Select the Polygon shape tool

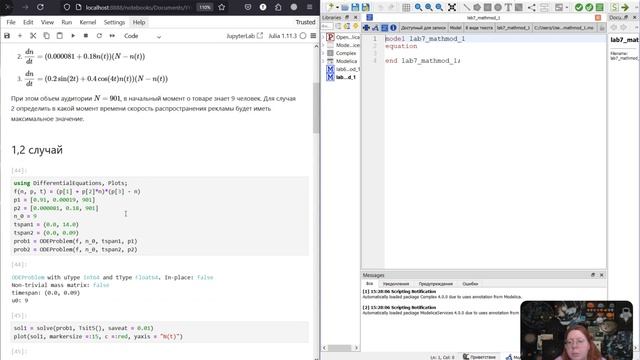(x=477, y=7)
